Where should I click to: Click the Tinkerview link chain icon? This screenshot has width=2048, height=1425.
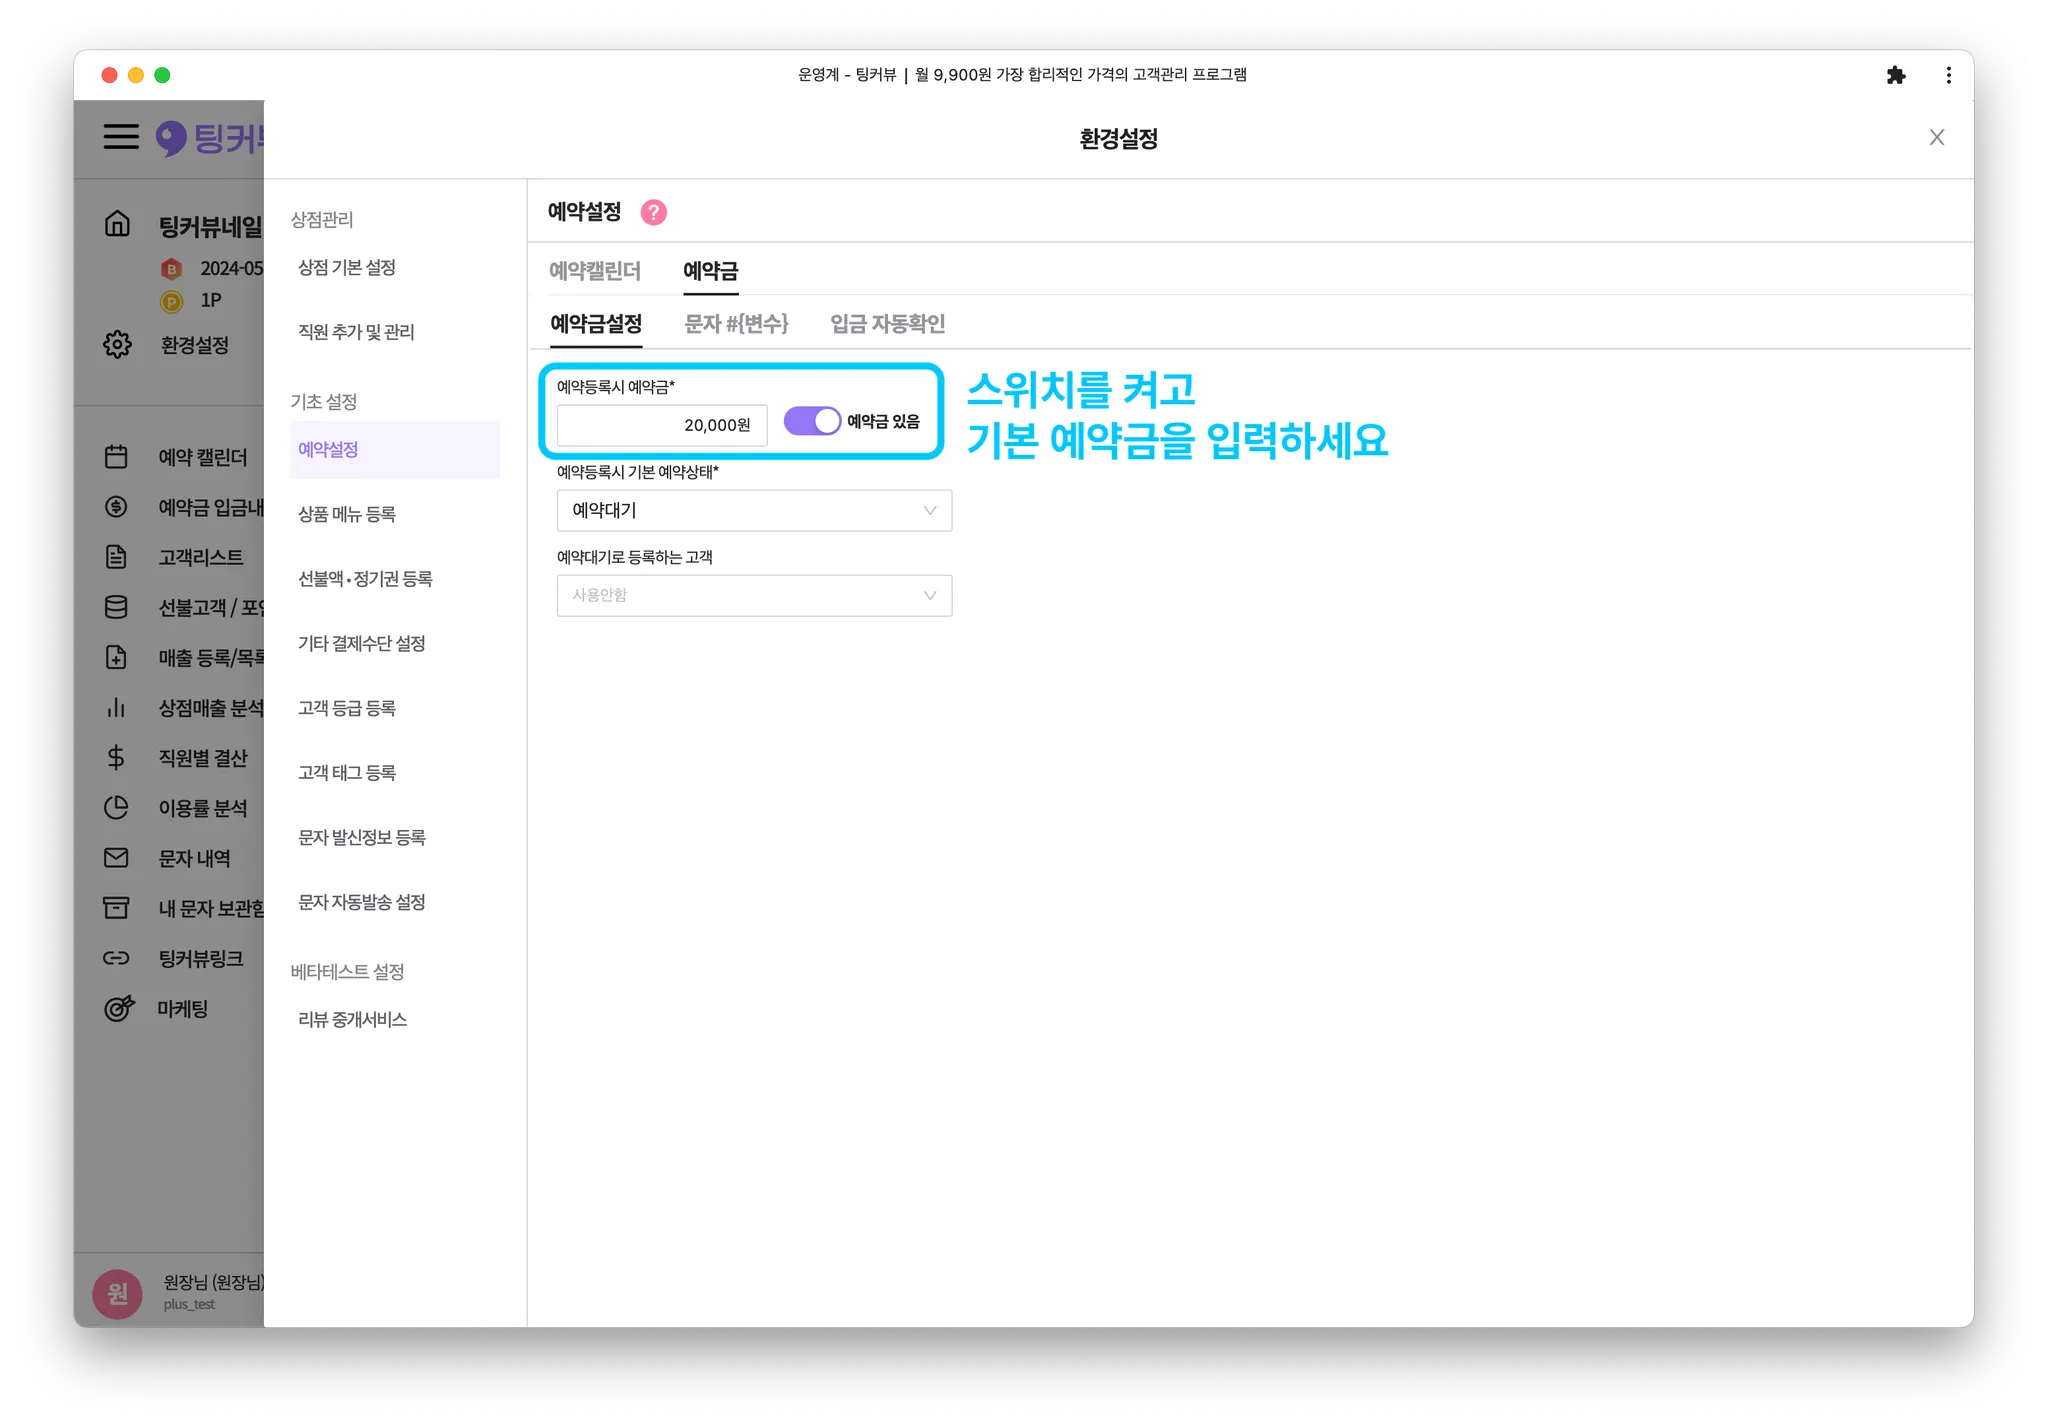coord(116,958)
